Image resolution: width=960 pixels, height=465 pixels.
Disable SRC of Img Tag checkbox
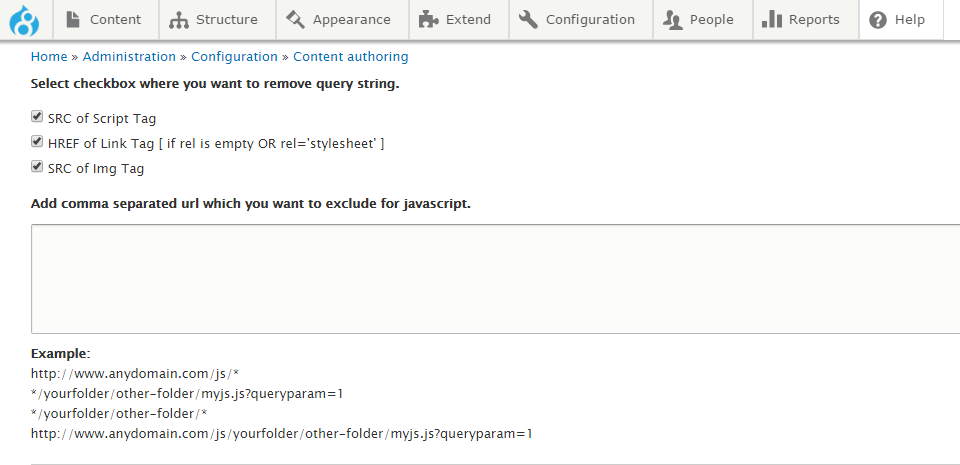(37, 166)
